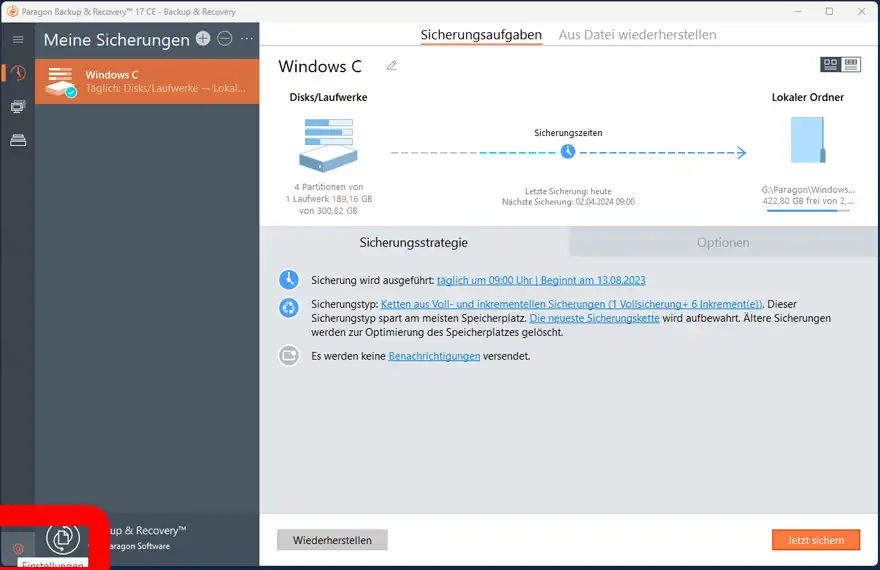Minimize the Paragon window
This screenshot has height=570, width=880.
798,11
